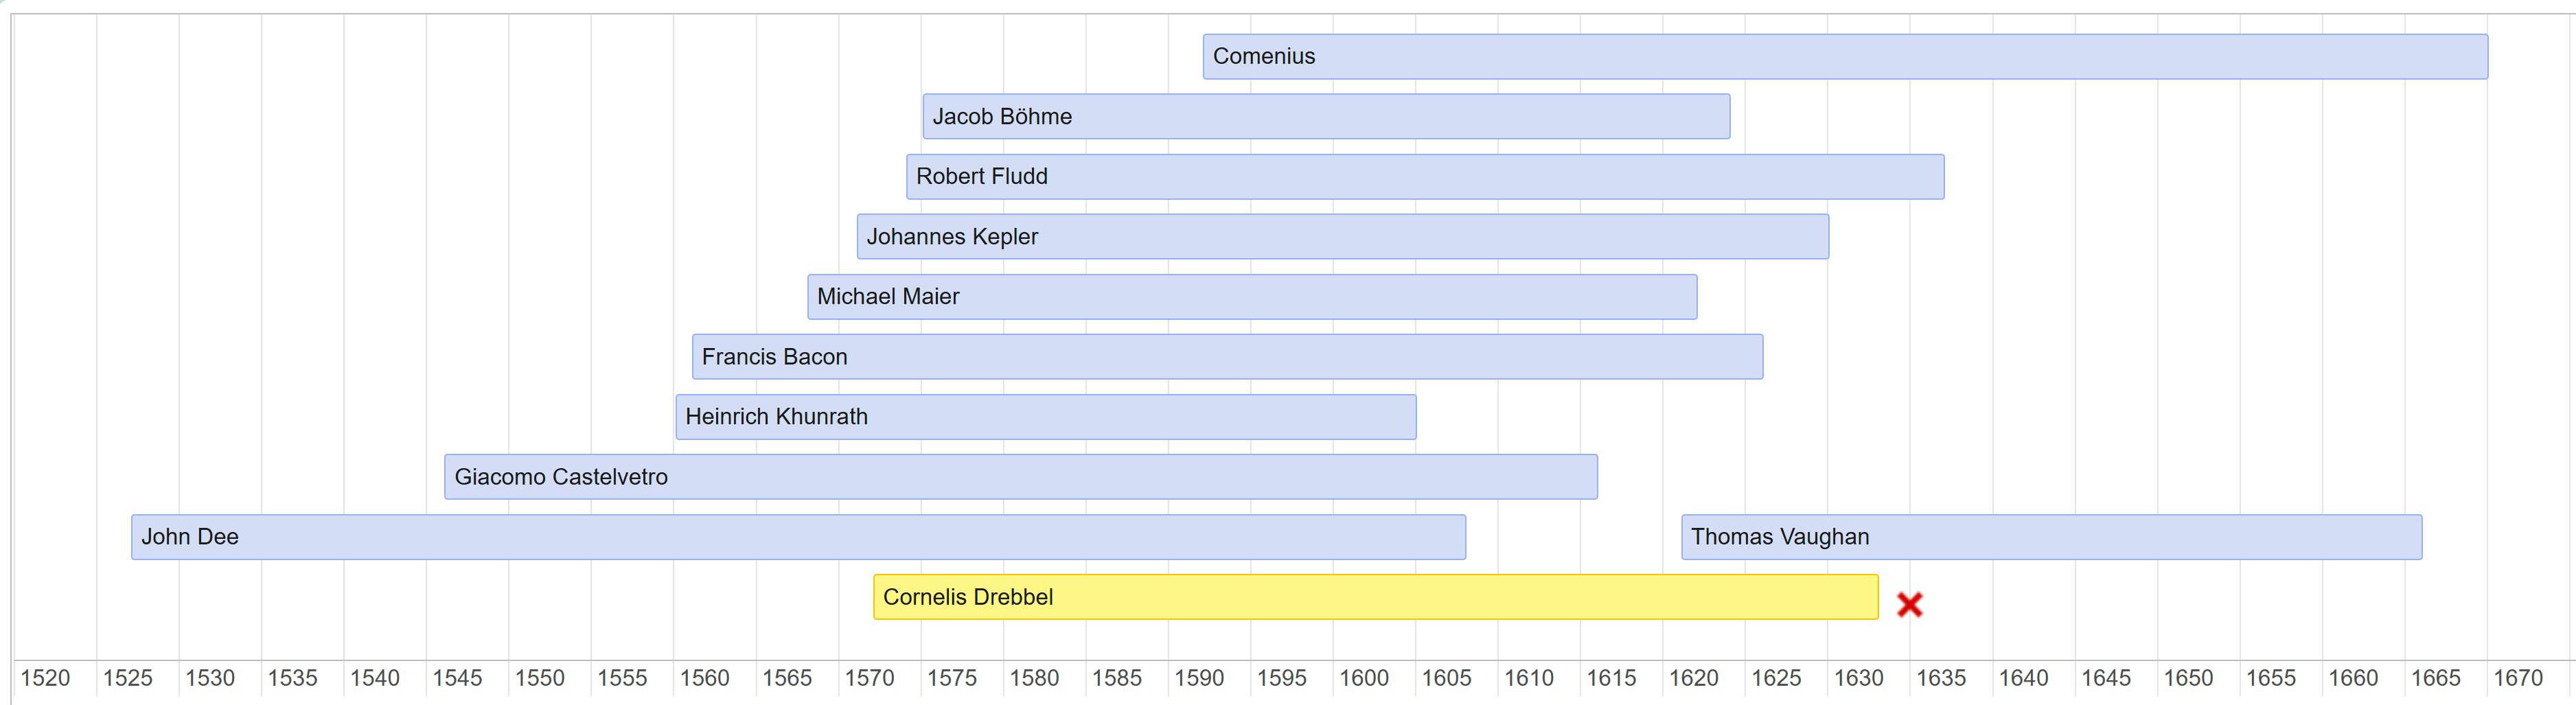Click the 1600 year axis label
The image size is (2576, 705).
1364,678
